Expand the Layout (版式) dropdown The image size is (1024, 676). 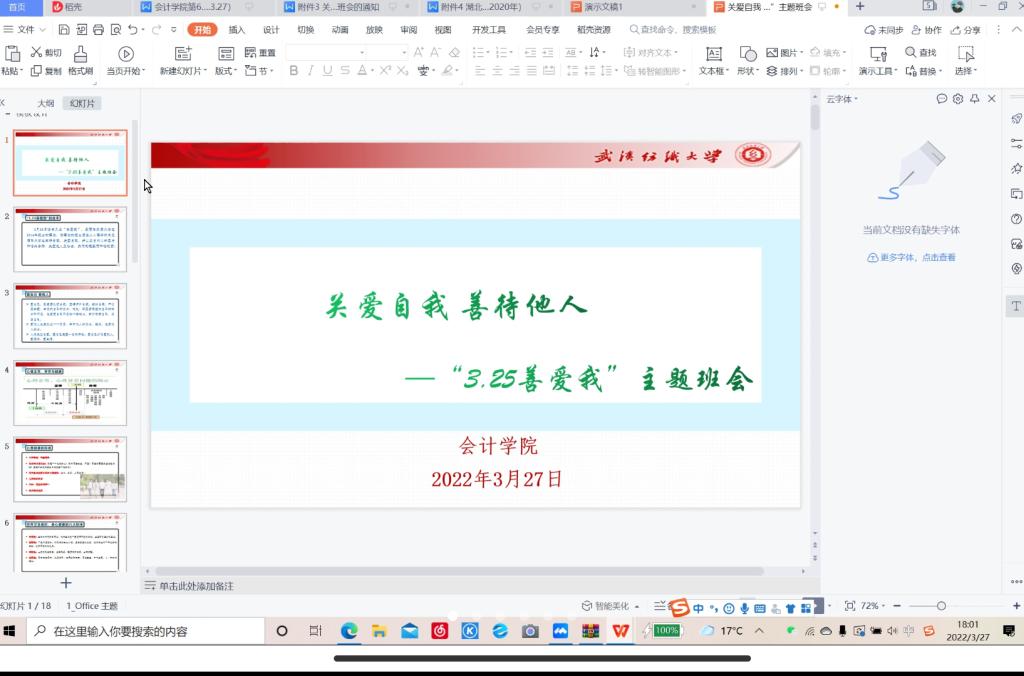point(227,71)
